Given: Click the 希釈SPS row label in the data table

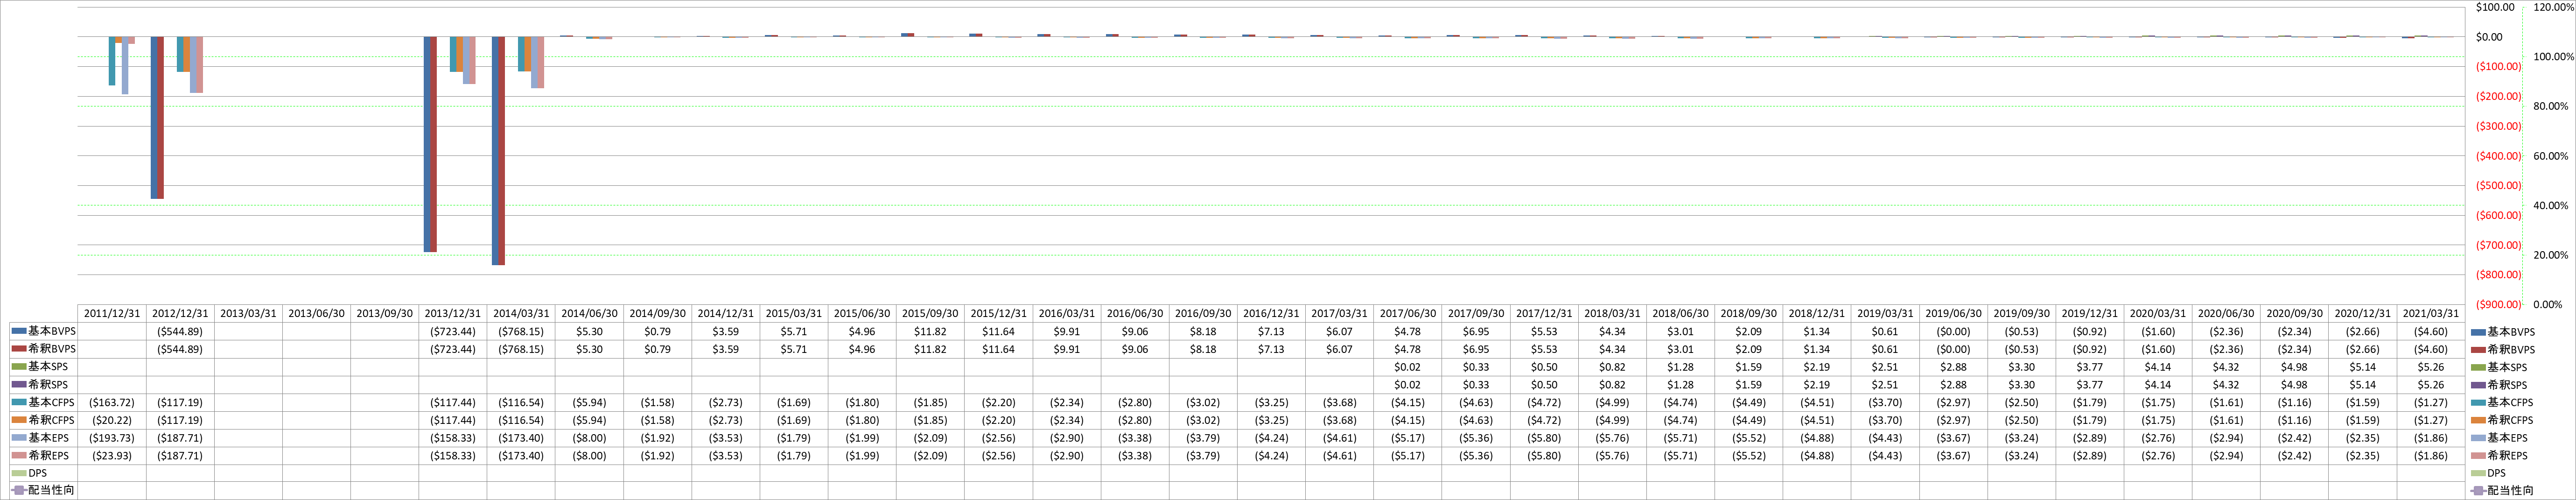Looking at the screenshot, I should coord(47,385).
